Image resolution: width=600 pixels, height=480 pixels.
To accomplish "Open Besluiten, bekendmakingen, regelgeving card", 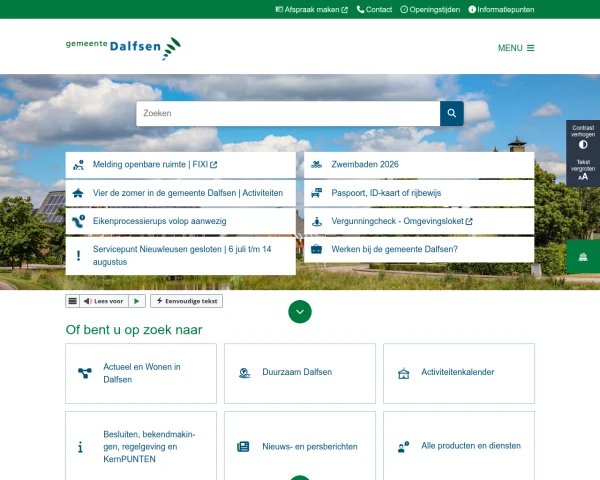I will pos(141,446).
